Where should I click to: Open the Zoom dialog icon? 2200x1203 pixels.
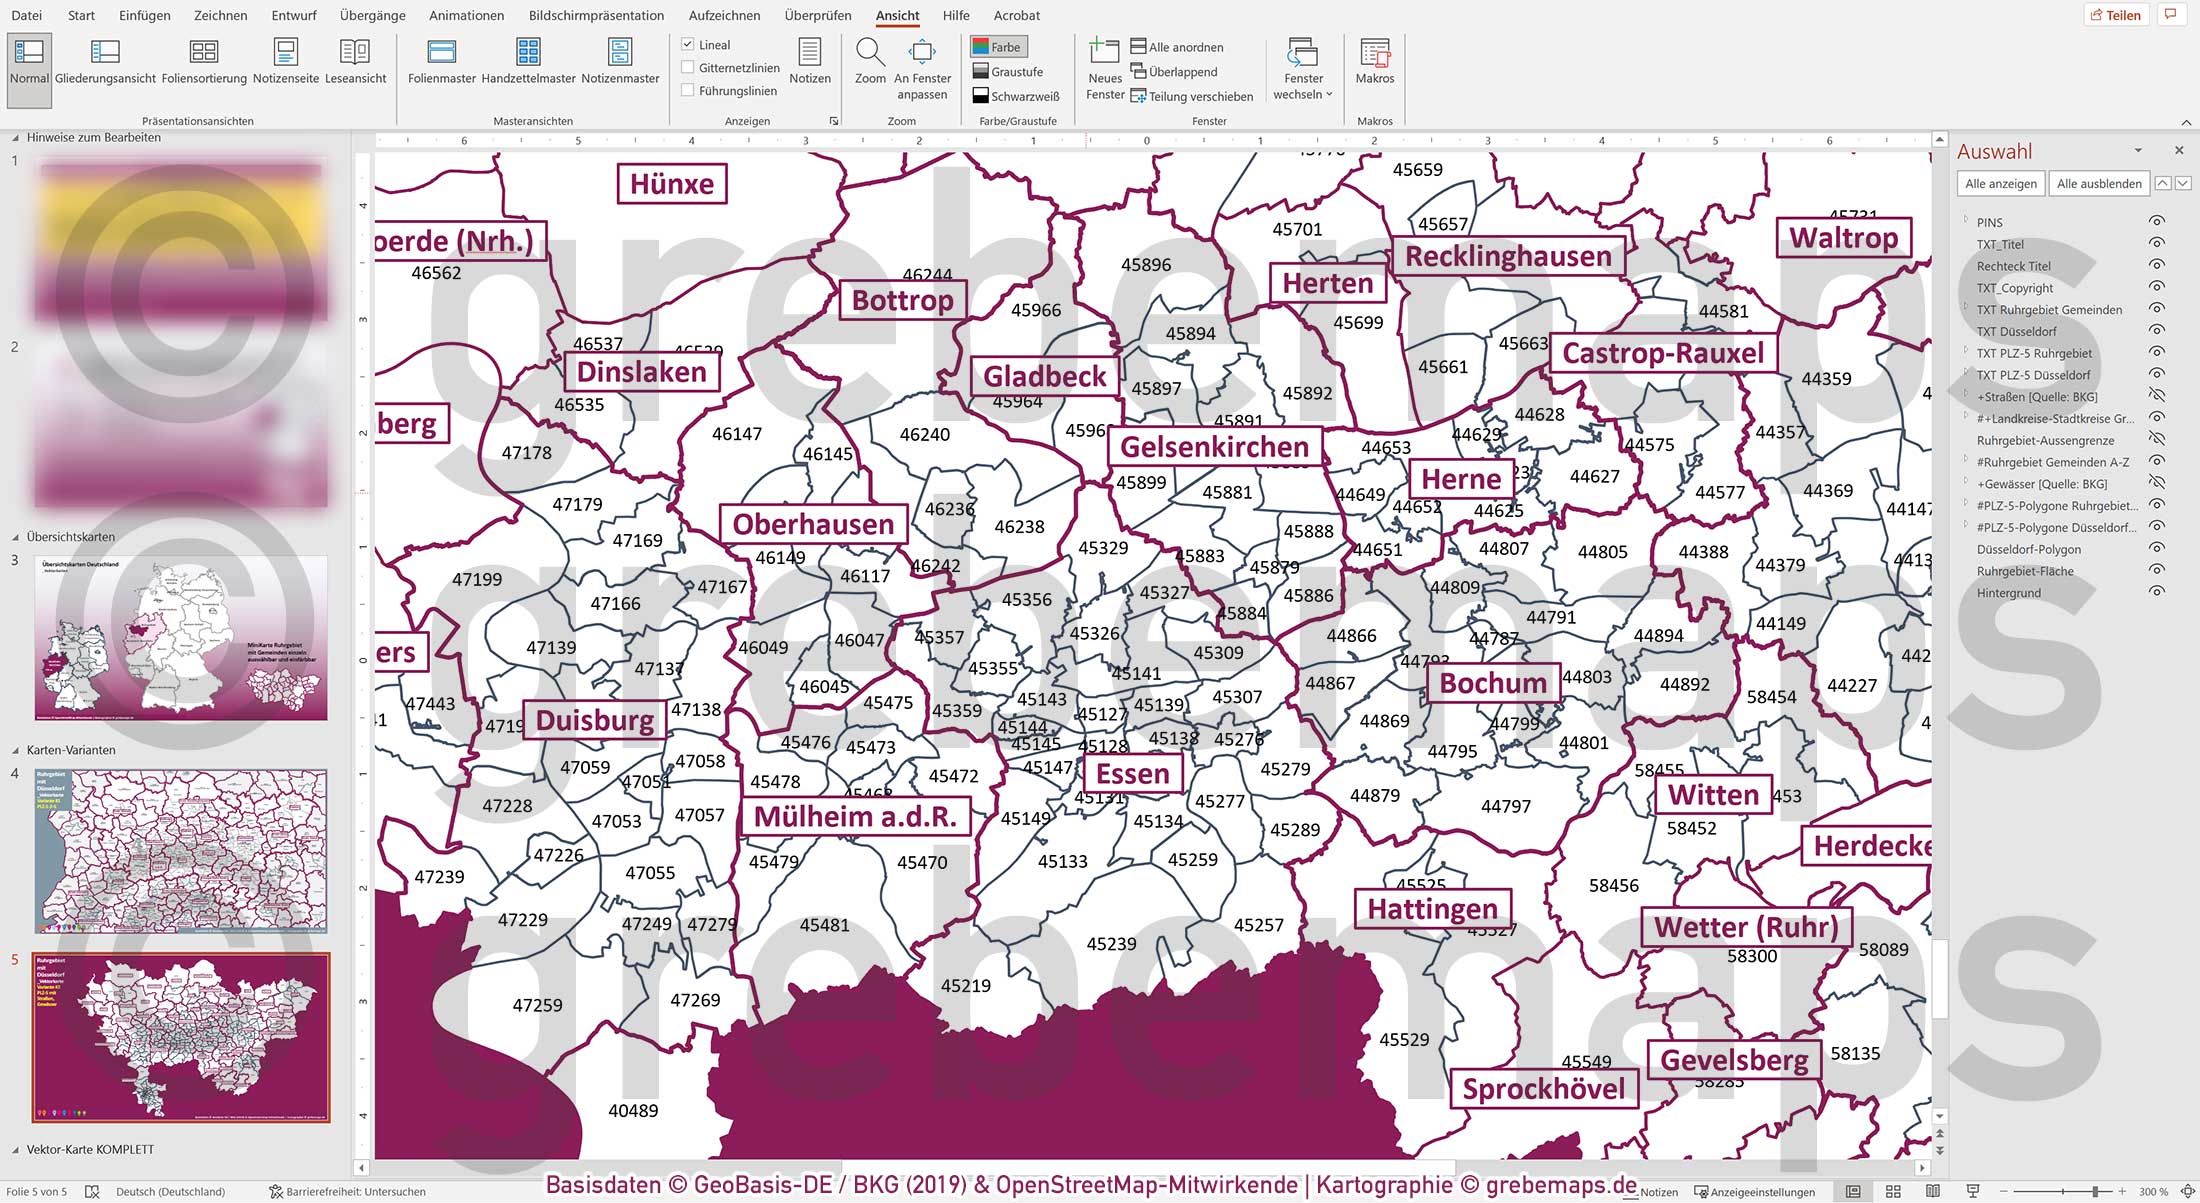869,60
